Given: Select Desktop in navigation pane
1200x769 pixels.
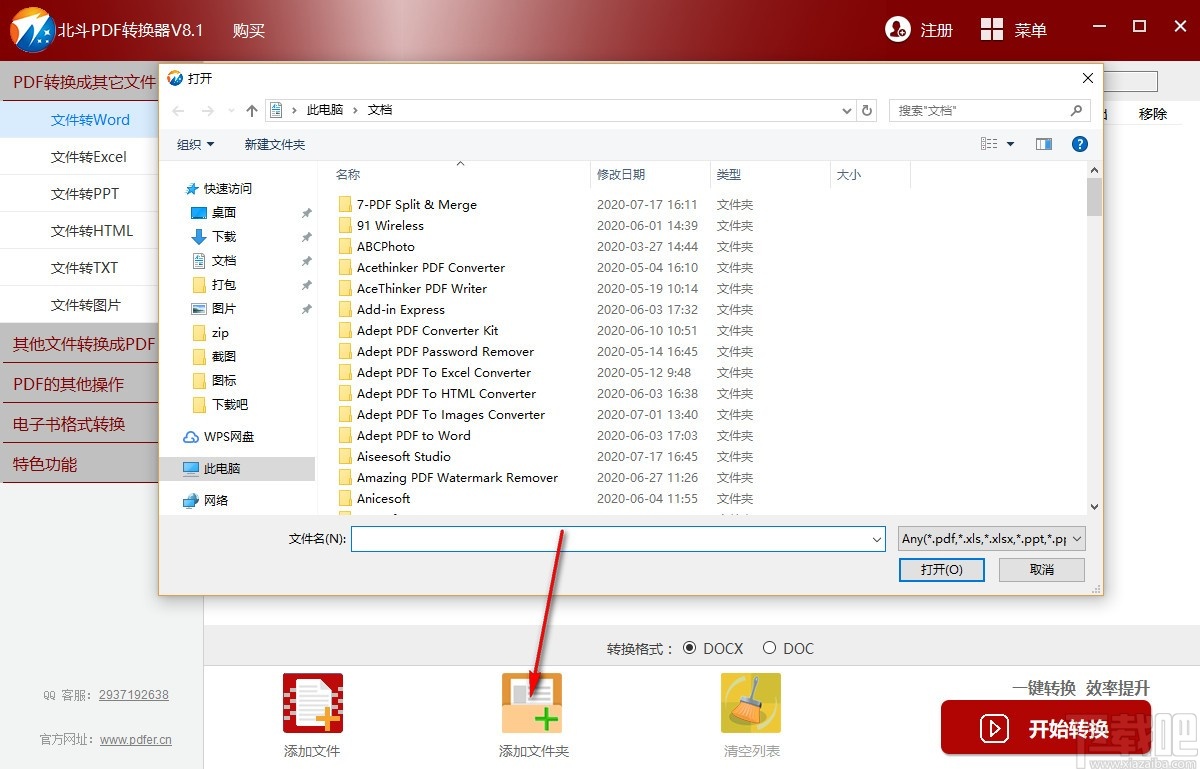Looking at the screenshot, I should point(224,212).
